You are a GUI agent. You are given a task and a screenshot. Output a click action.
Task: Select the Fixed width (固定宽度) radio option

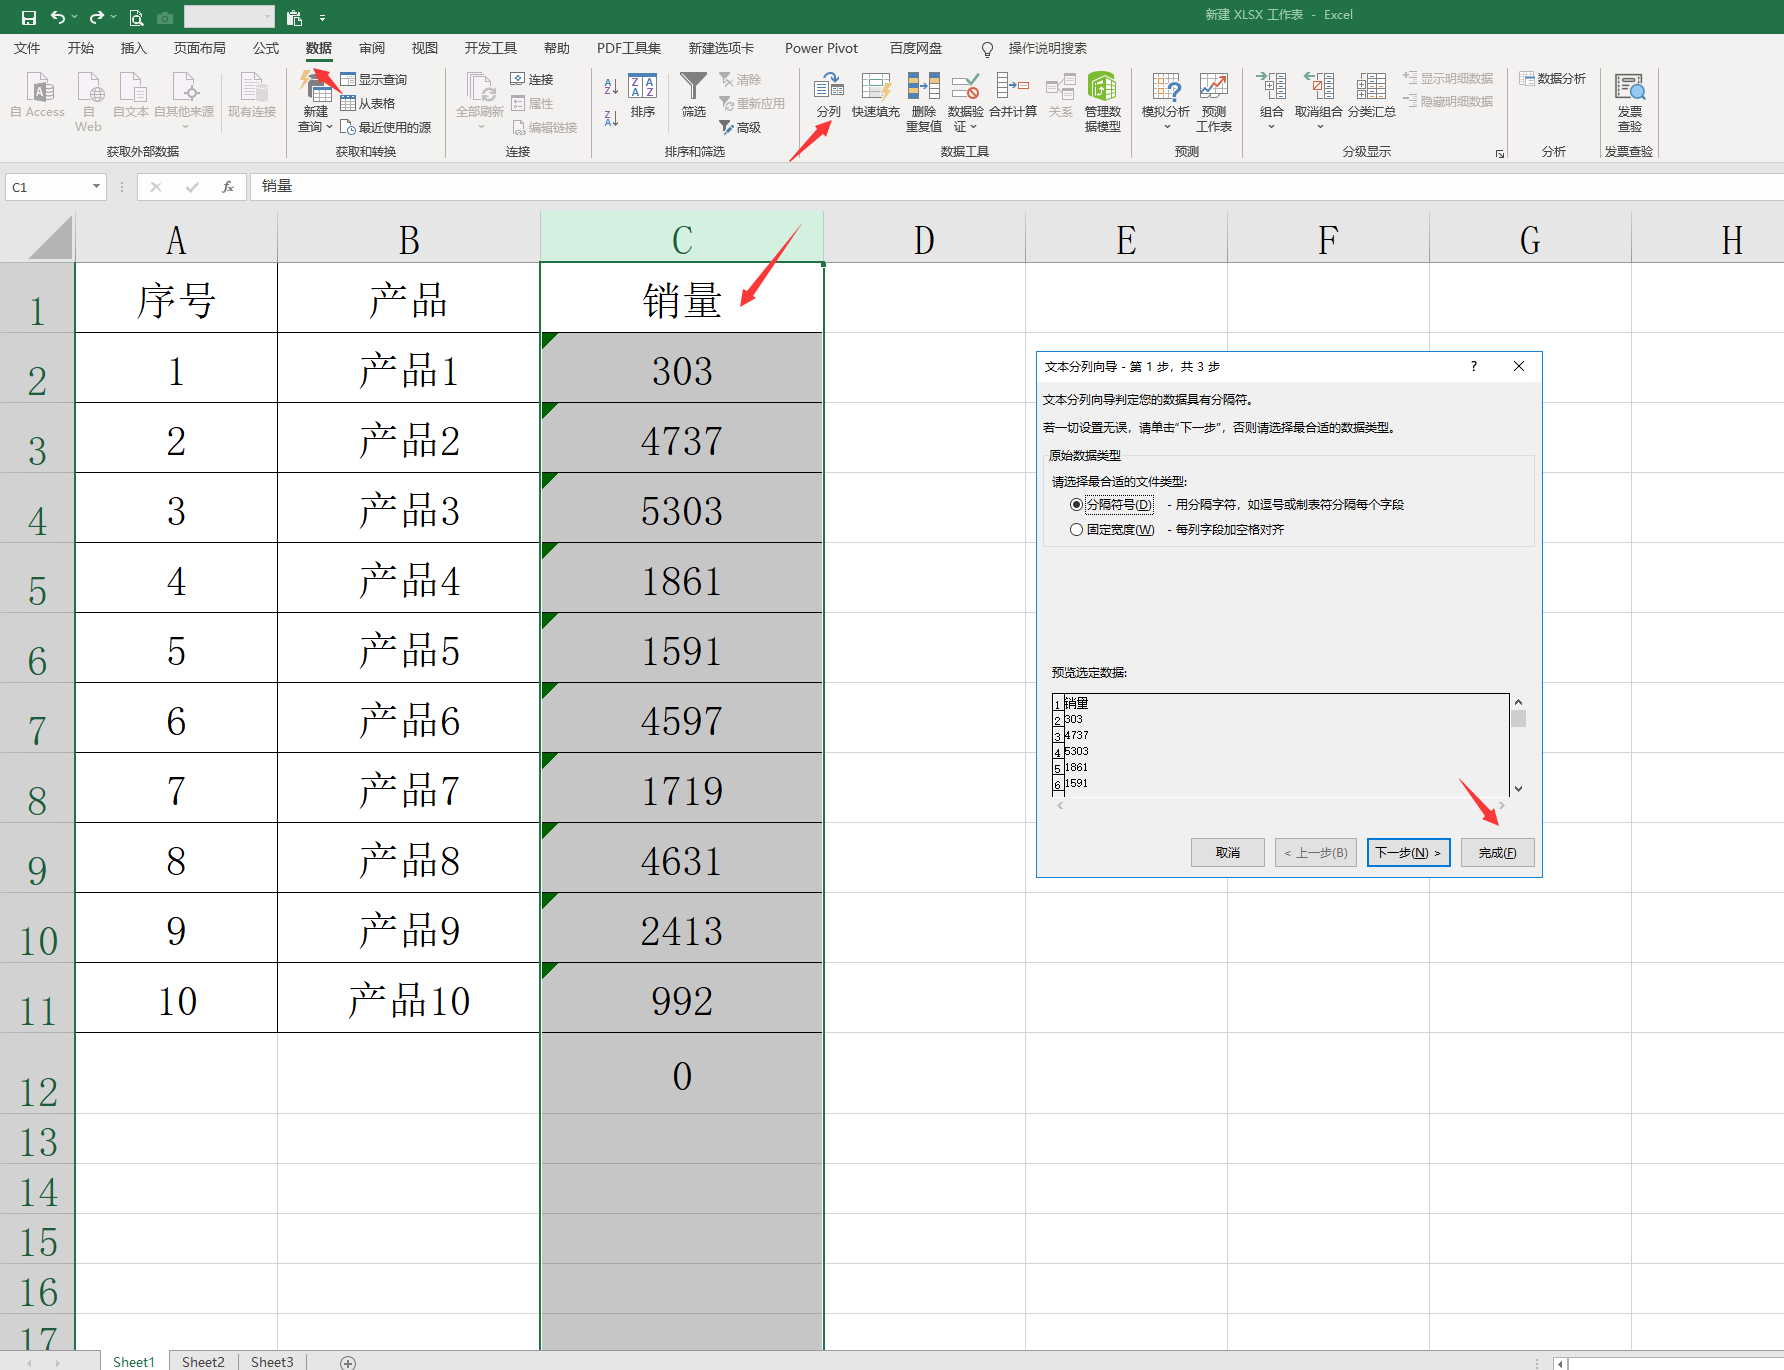click(1076, 529)
